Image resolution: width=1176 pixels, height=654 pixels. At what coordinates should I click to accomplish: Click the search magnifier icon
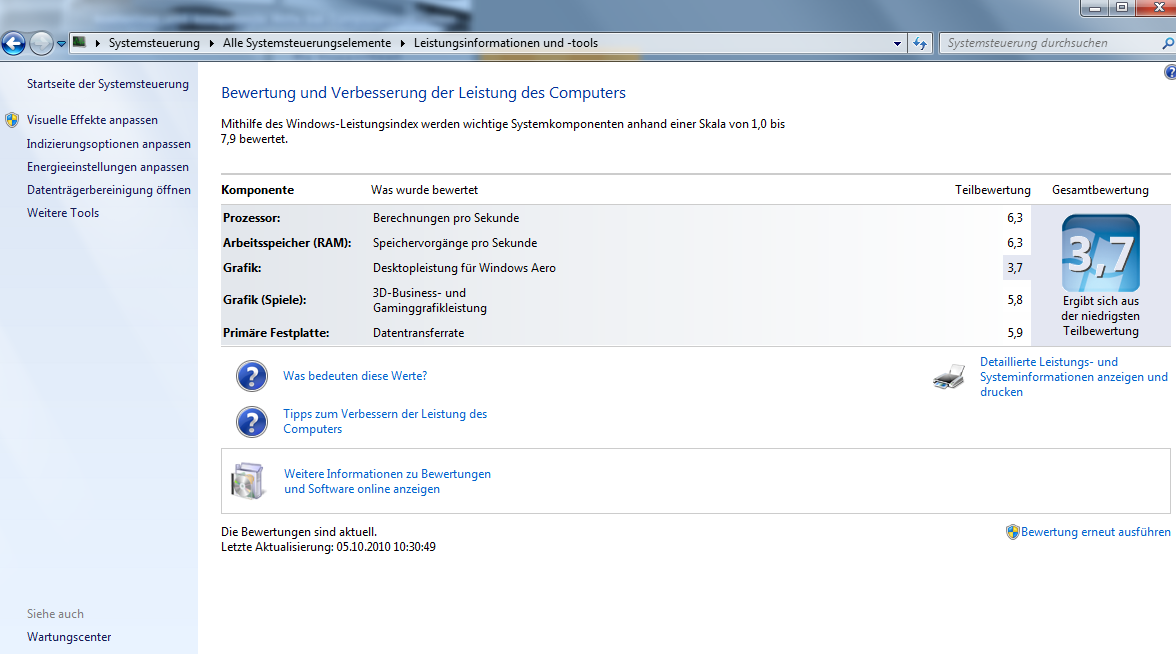(x=1168, y=44)
